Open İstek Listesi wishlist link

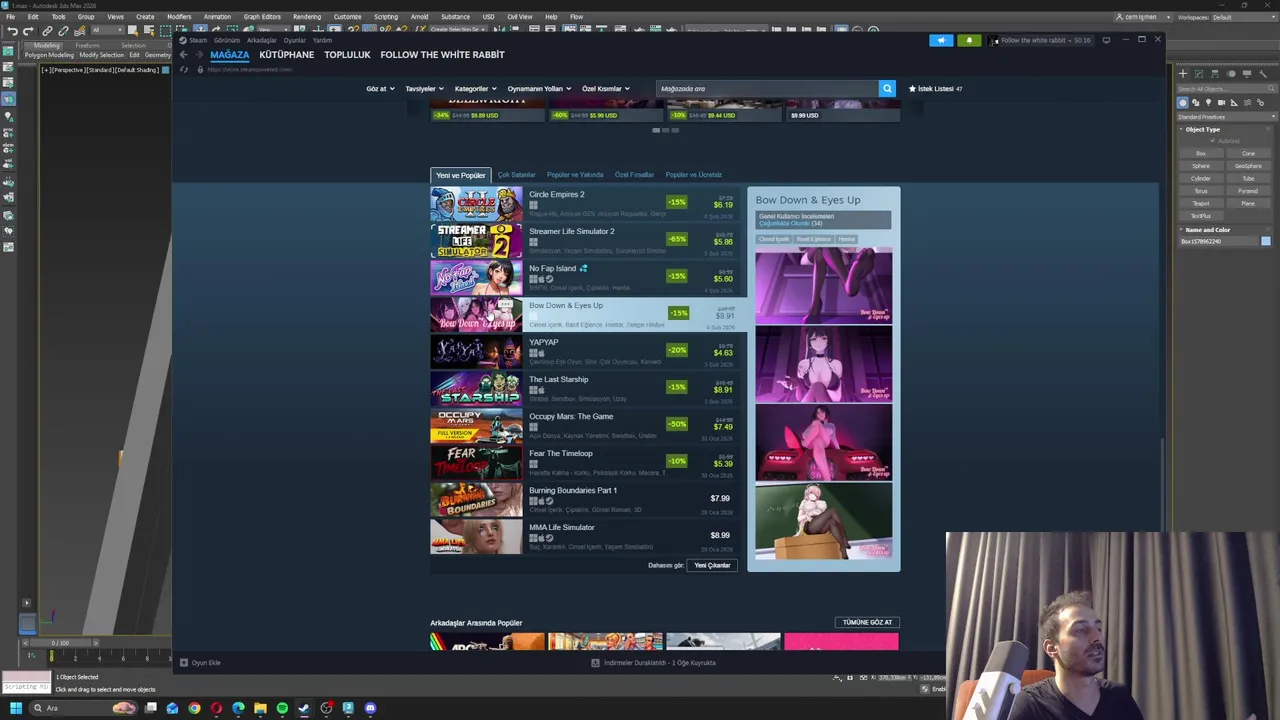[935, 89]
